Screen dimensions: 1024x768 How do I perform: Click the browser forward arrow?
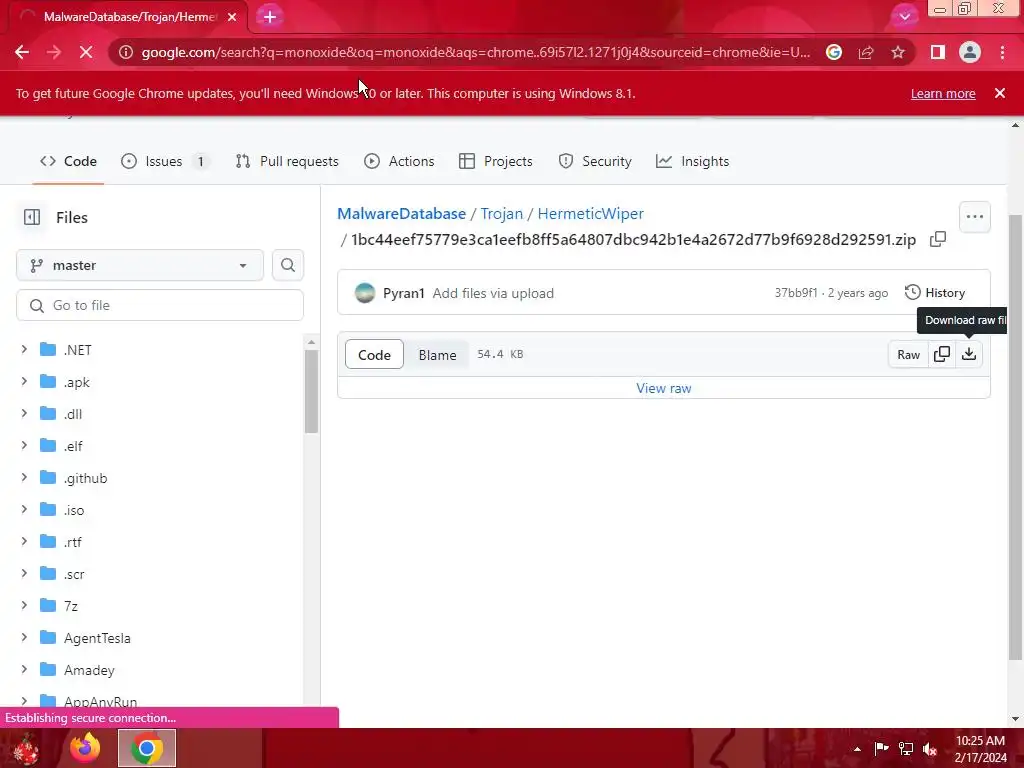(54, 52)
